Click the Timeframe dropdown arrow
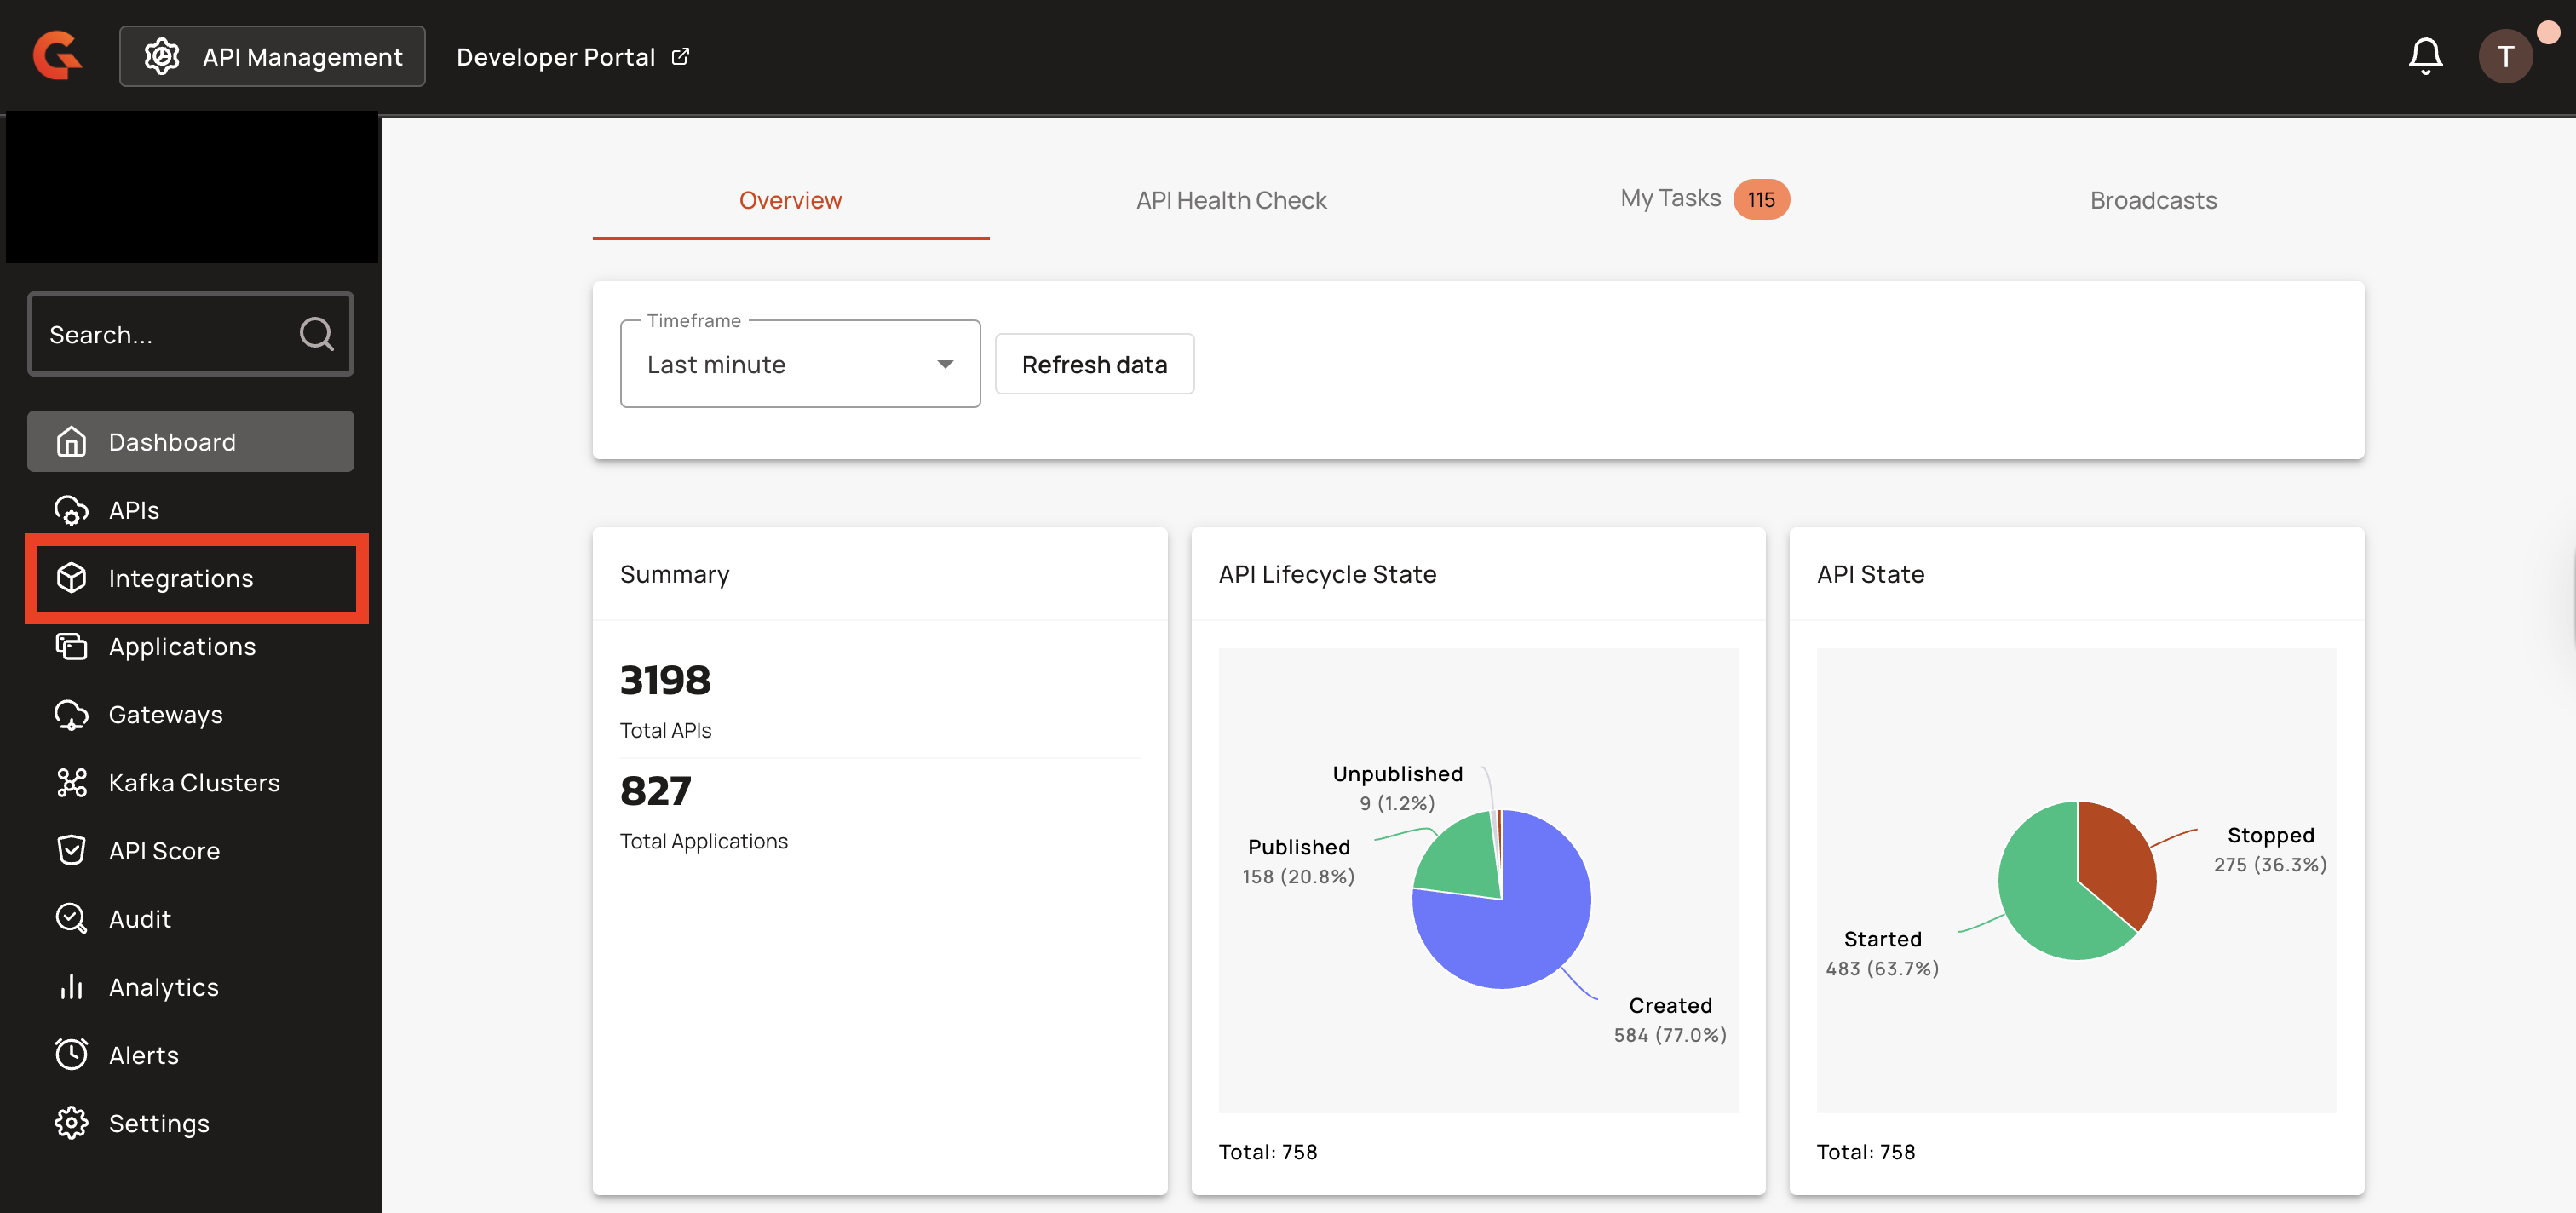 [x=944, y=365]
